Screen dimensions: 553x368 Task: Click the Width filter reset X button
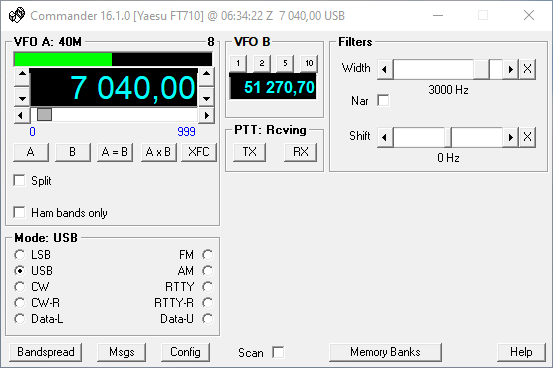click(x=527, y=69)
